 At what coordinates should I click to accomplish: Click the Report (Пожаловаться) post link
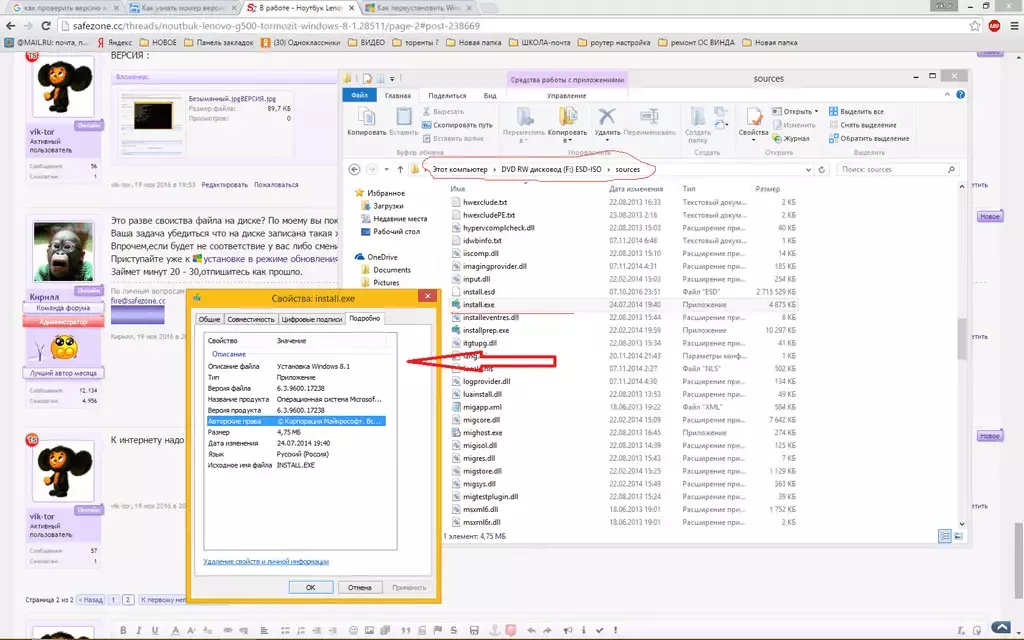276,185
